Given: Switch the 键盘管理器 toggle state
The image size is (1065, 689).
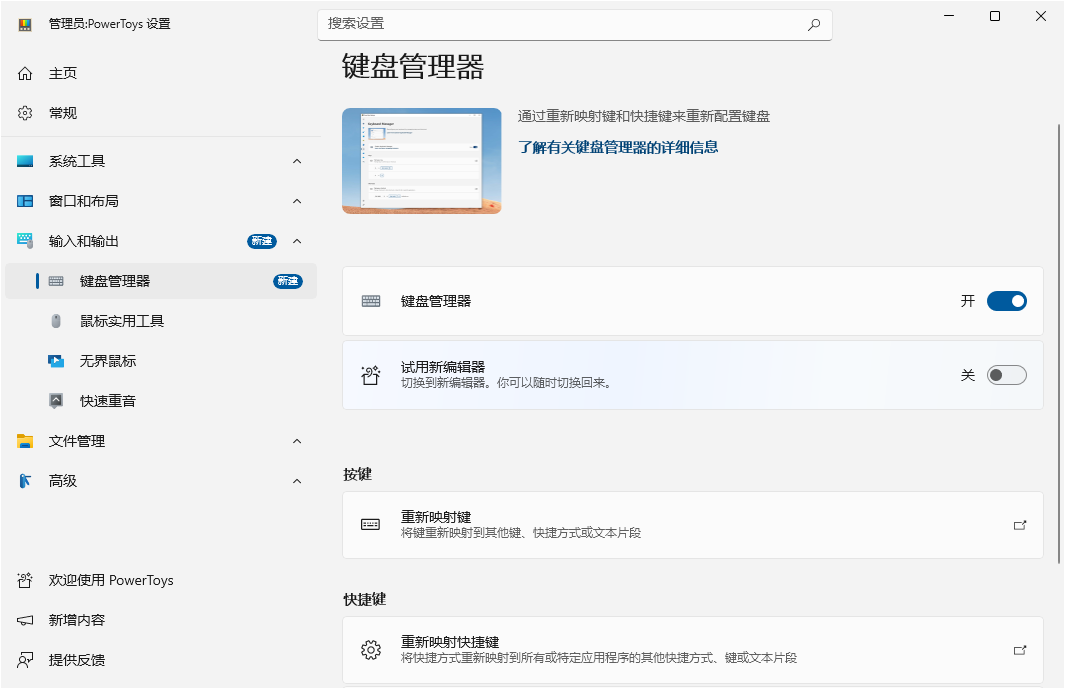Looking at the screenshot, I should point(1007,300).
